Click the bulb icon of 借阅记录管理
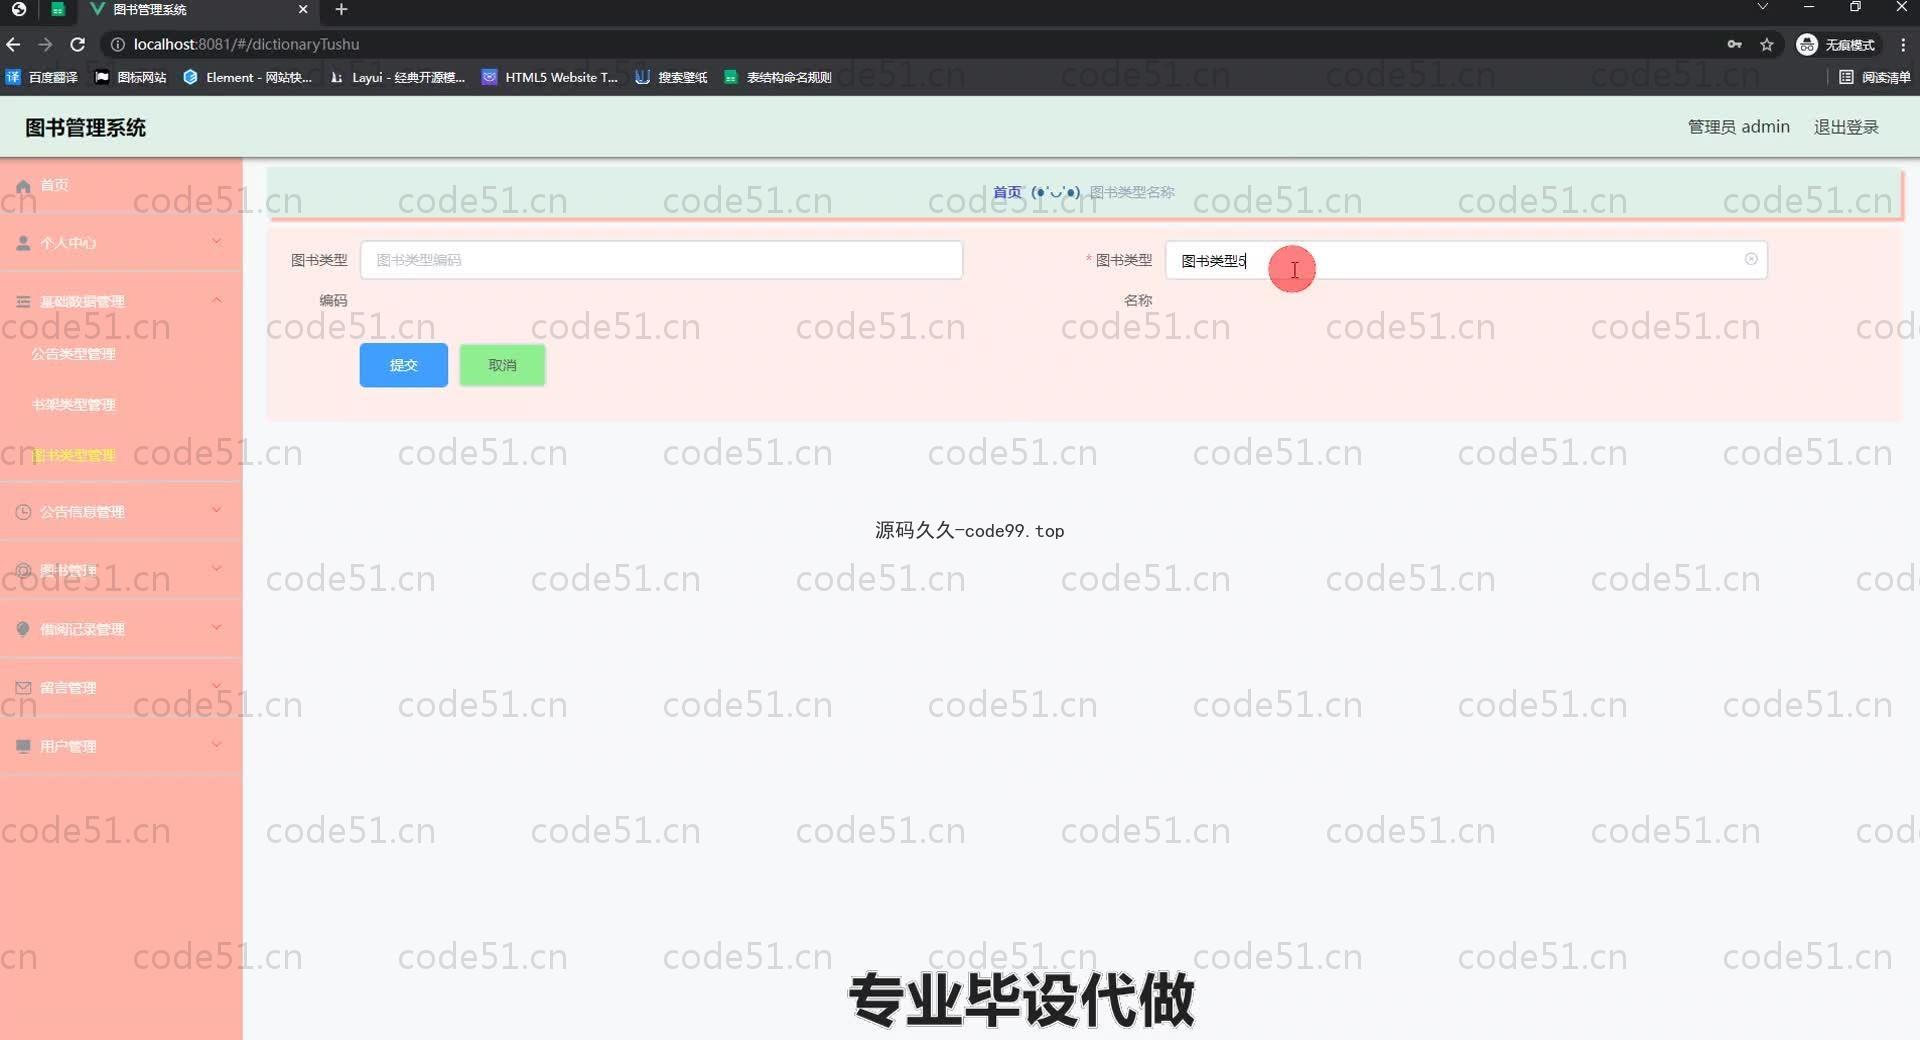The height and width of the screenshot is (1040, 1920). click(x=23, y=629)
